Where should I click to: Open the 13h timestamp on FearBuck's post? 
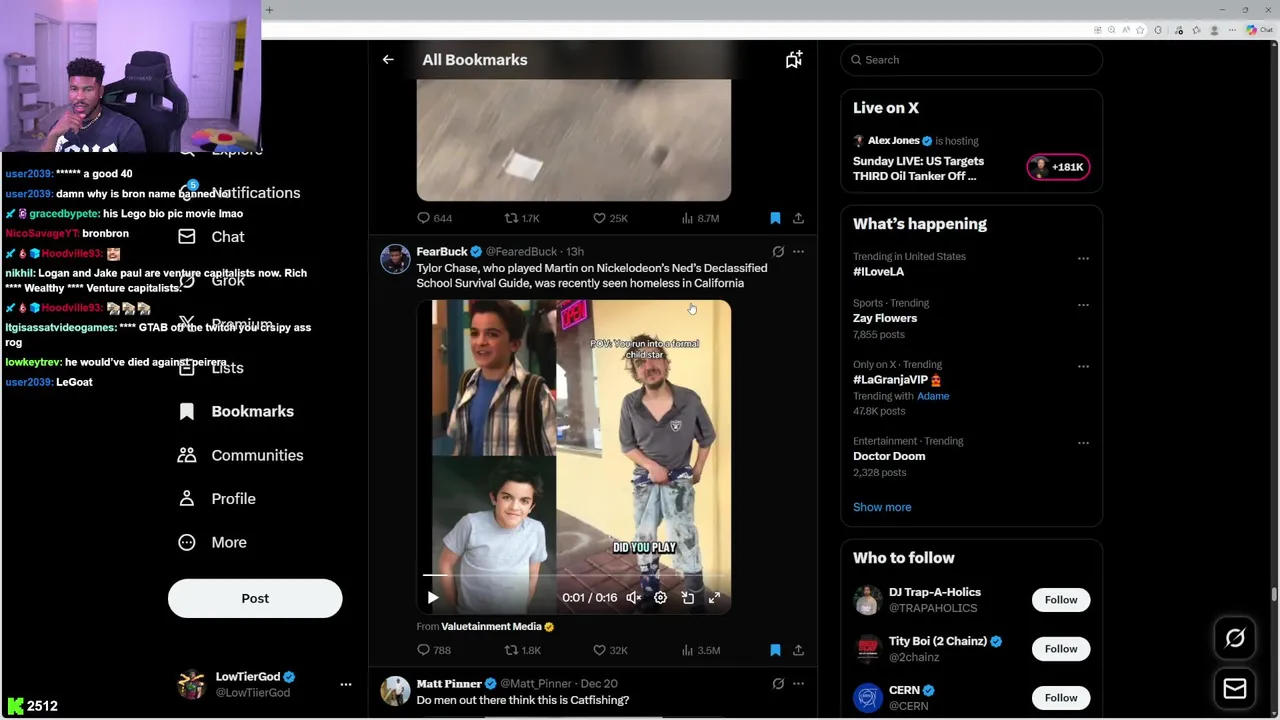click(x=575, y=252)
